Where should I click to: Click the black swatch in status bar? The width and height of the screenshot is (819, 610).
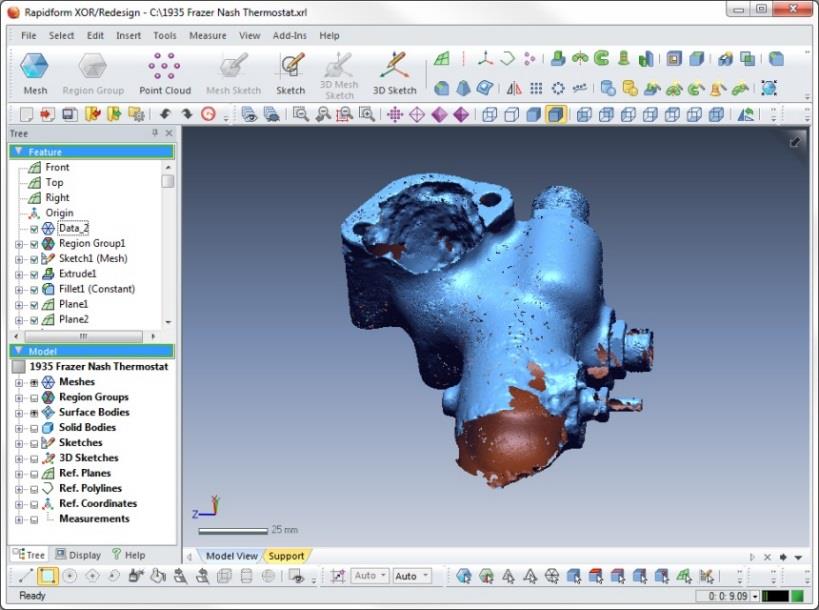(x=776, y=596)
